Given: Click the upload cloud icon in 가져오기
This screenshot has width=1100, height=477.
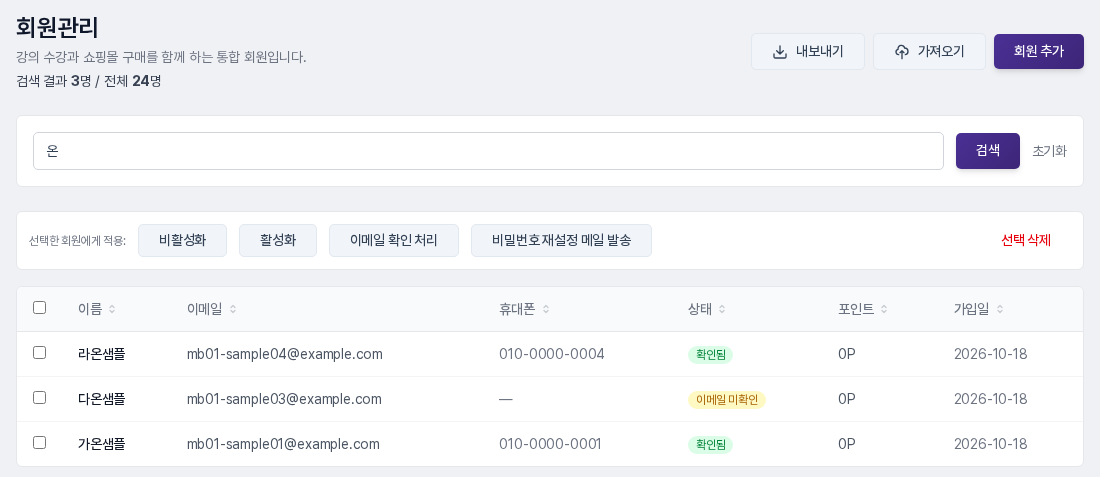Looking at the screenshot, I should [x=902, y=52].
